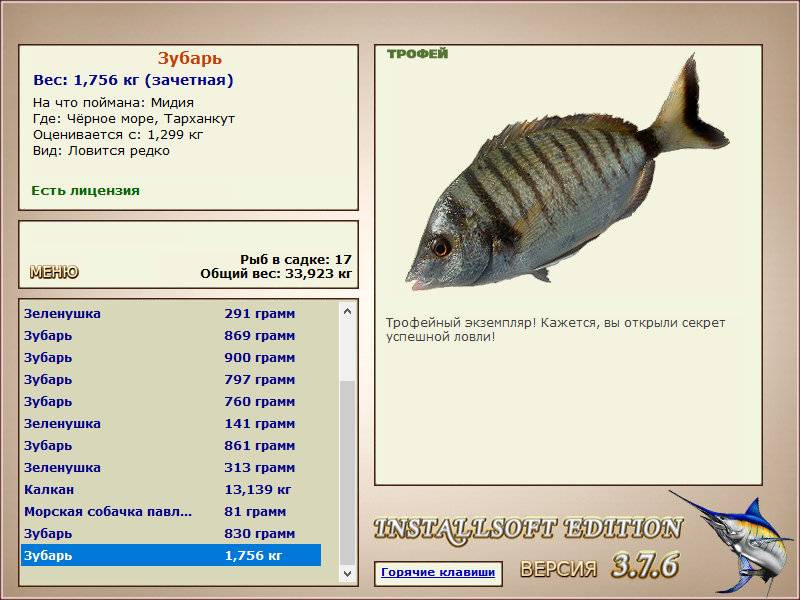Select Зубарь 830 грамм entry
The image size is (800, 600).
point(171,533)
